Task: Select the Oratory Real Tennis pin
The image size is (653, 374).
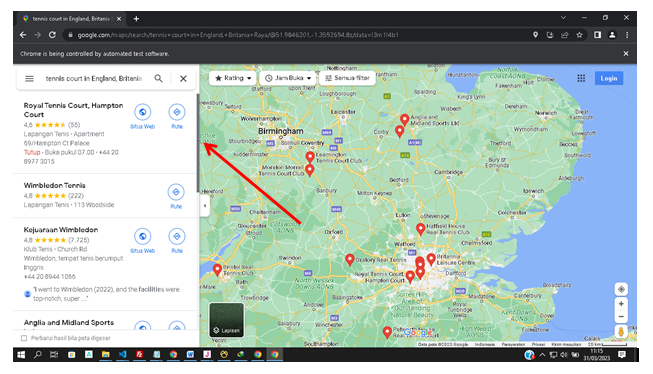Action: point(350,260)
